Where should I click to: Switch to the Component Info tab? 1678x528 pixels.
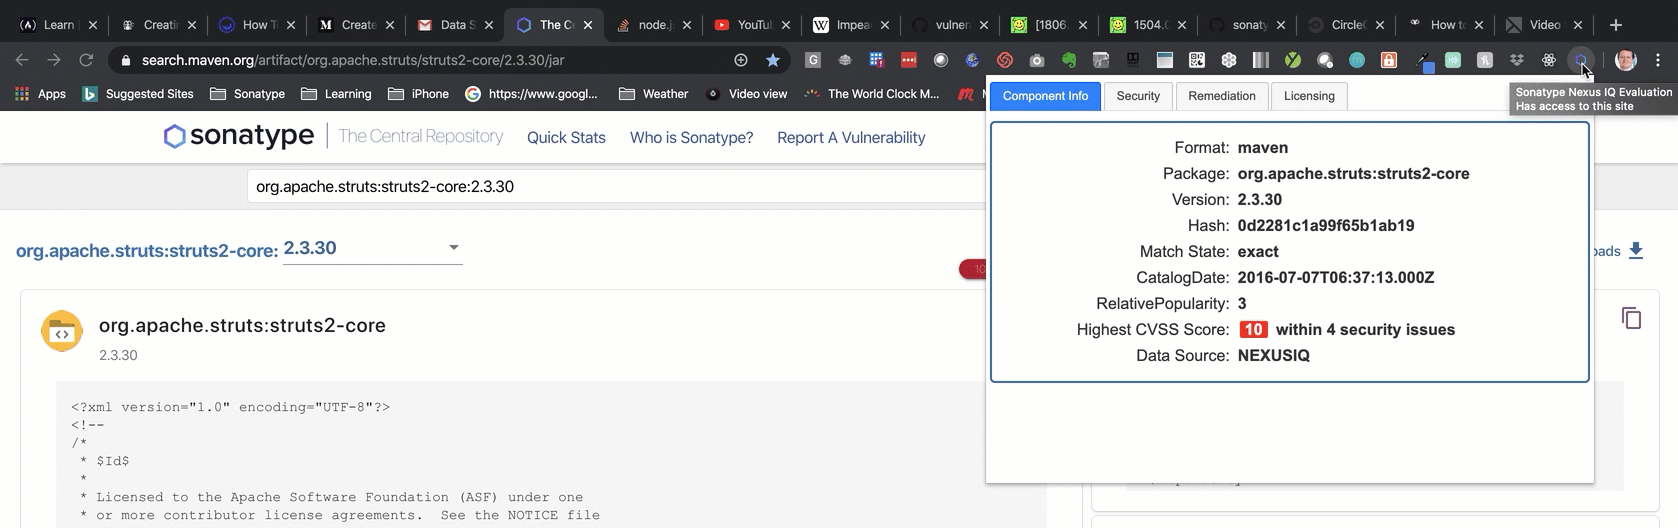click(1045, 96)
